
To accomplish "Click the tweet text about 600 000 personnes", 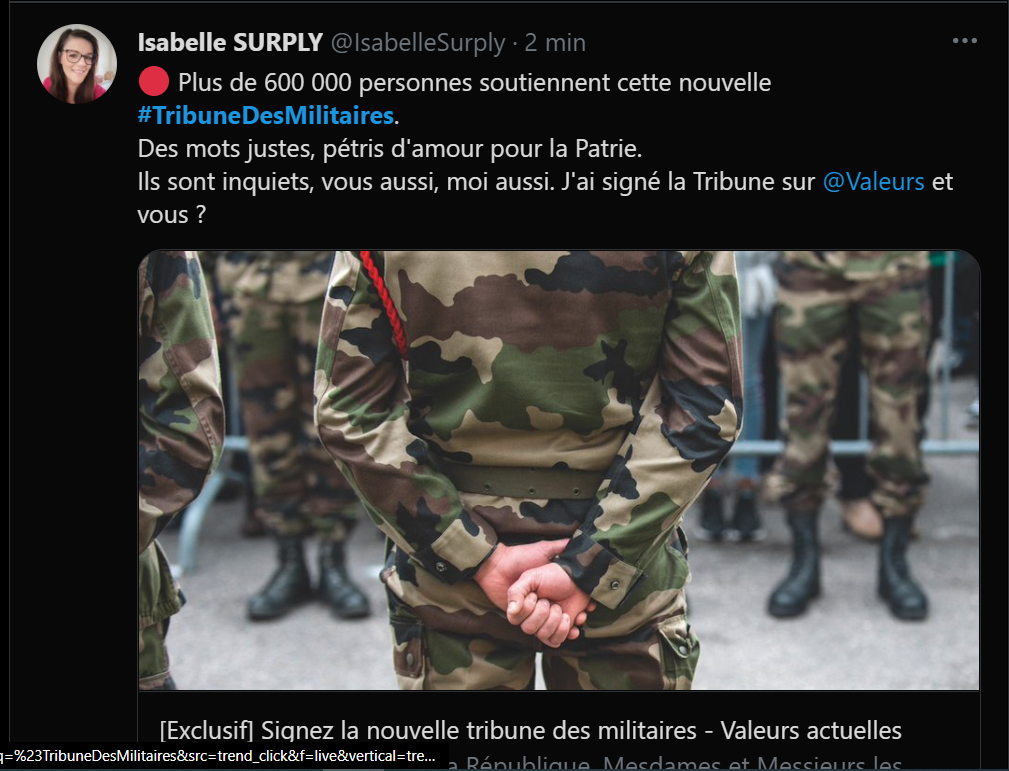I will coord(474,82).
